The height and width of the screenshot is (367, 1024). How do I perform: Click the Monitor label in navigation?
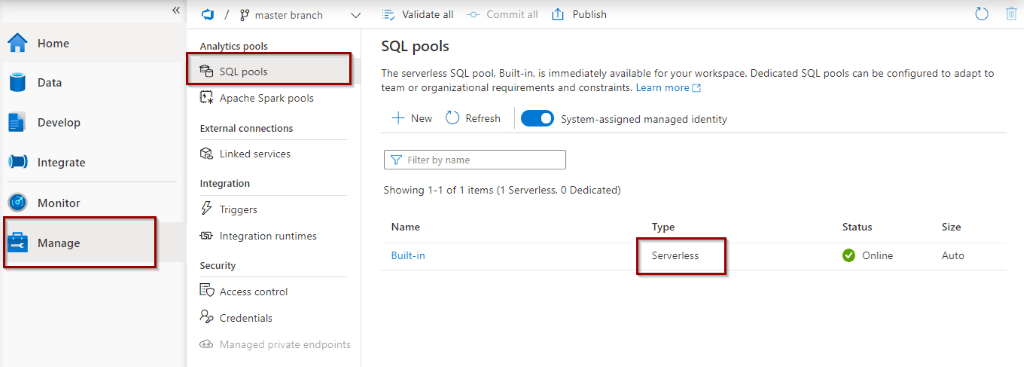tap(59, 203)
